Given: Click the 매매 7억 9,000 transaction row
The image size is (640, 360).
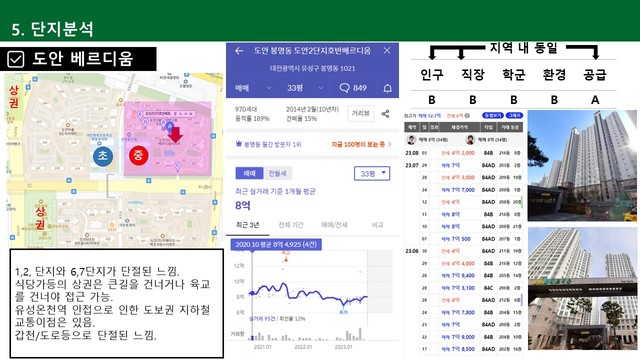Looking at the screenshot, I should [463, 337].
